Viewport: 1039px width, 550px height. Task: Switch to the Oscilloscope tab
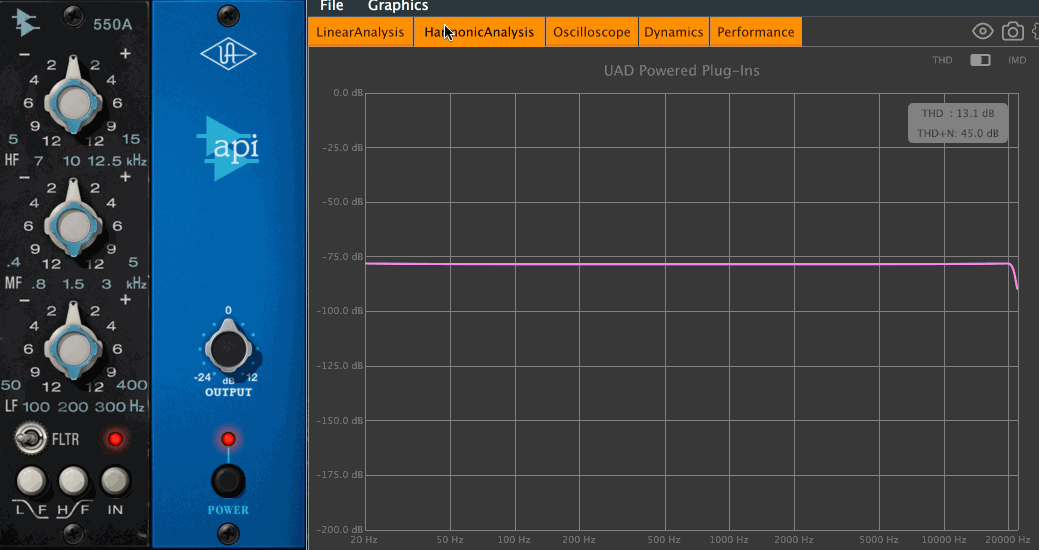click(x=592, y=32)
